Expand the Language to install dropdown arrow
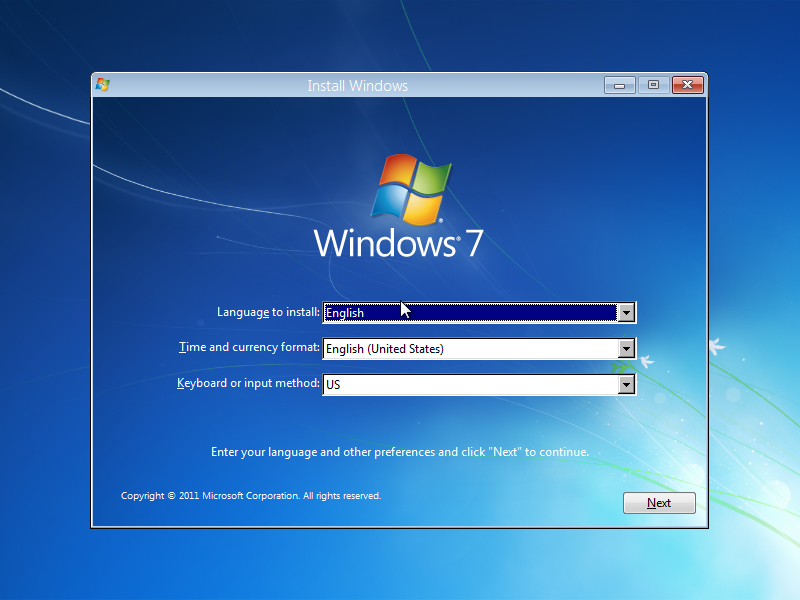Screen dimensions: 800x600 click(x=626, y=313)
